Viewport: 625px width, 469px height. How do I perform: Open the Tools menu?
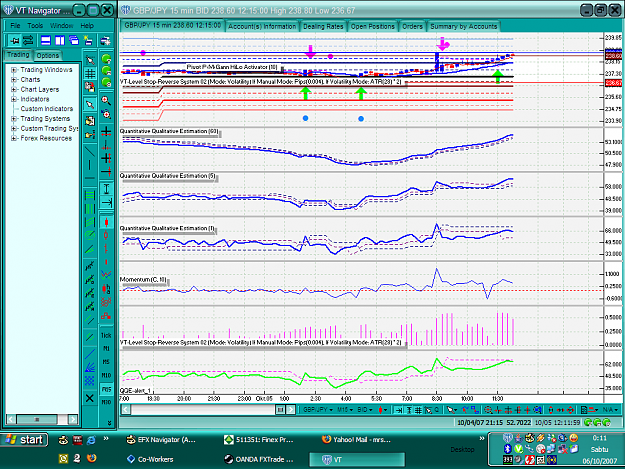[35, 26]
